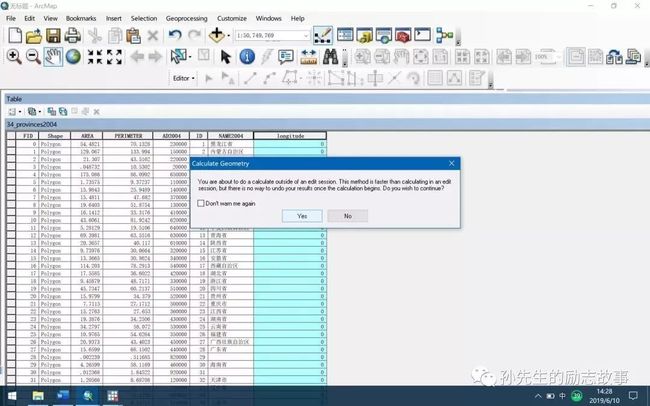Tick the row selector for FID 31

pos(11,380)
